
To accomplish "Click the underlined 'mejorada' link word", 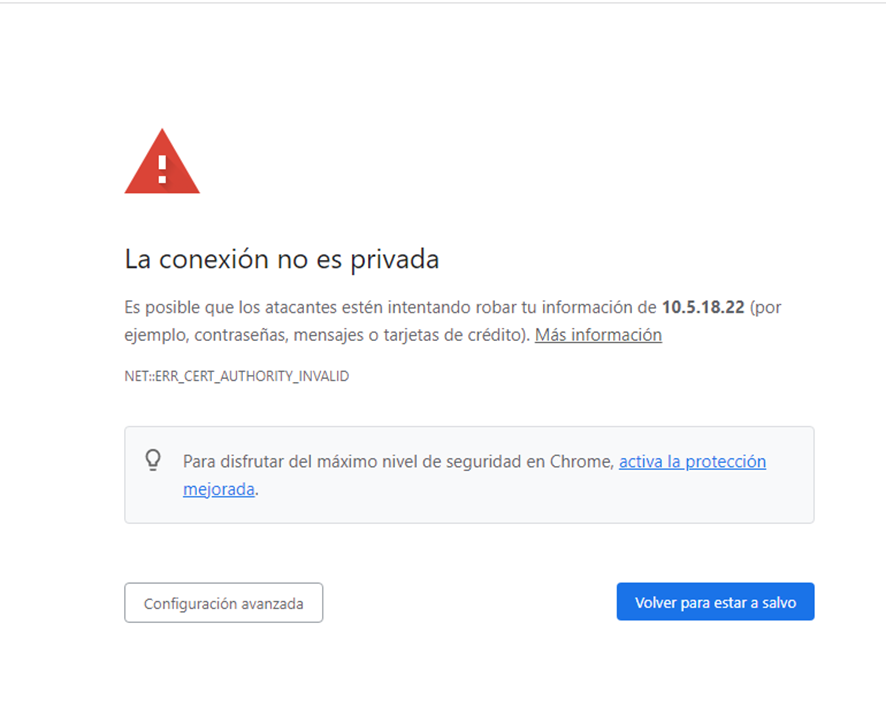I will pyautogui.click(x=219, y=489).
